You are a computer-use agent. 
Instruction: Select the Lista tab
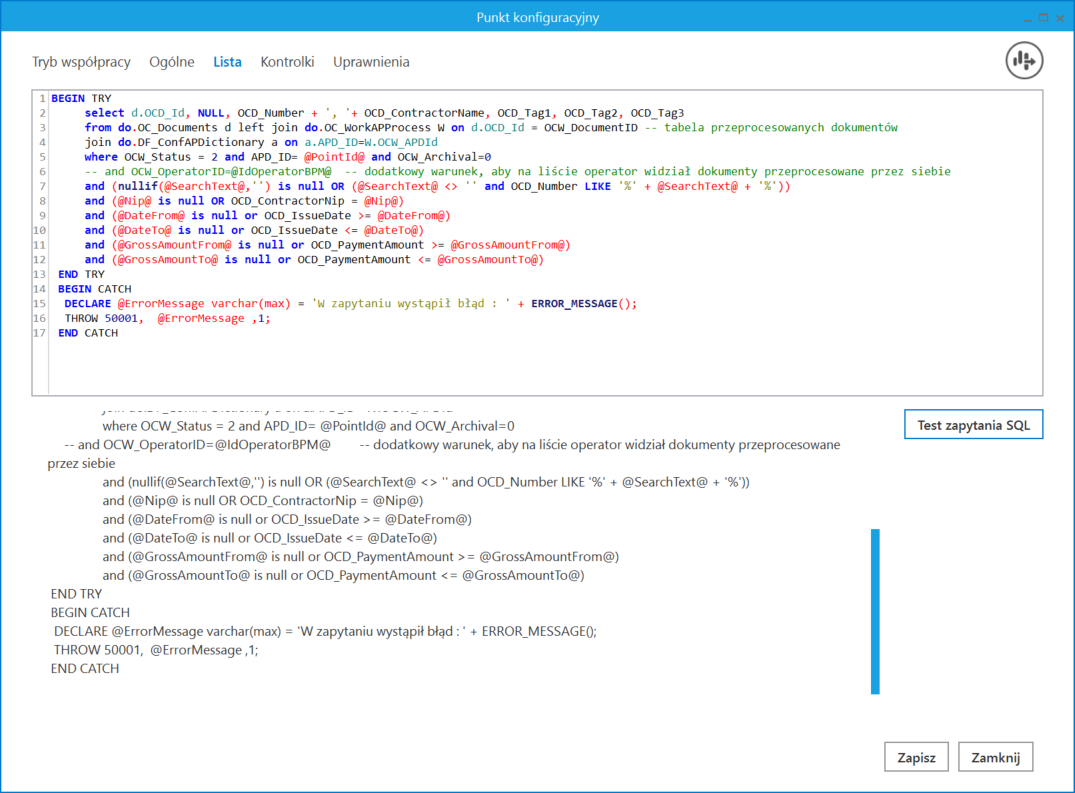tap(227, 62)
